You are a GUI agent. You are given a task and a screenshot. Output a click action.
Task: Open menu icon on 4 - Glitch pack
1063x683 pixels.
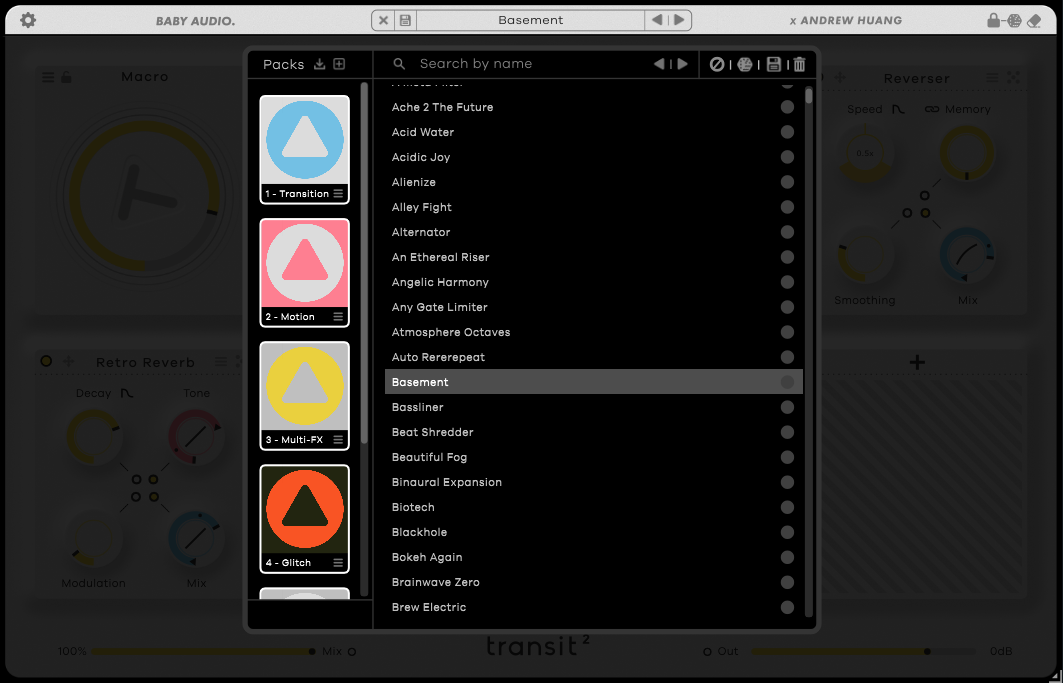point(338,563)
